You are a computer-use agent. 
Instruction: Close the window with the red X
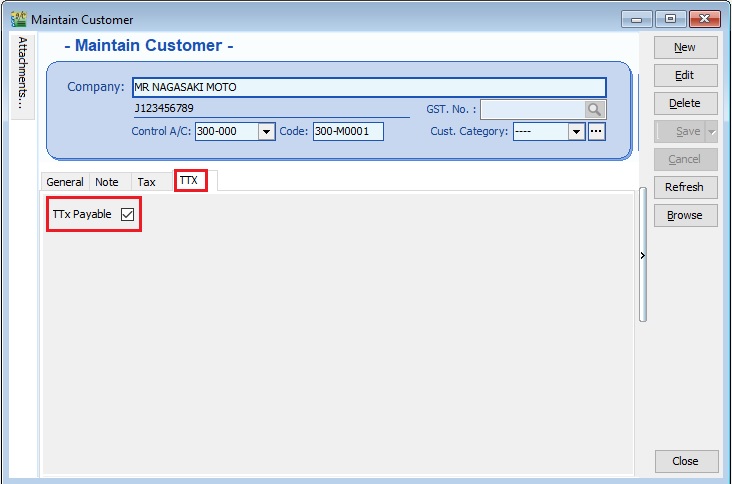(x=704, y=19)
